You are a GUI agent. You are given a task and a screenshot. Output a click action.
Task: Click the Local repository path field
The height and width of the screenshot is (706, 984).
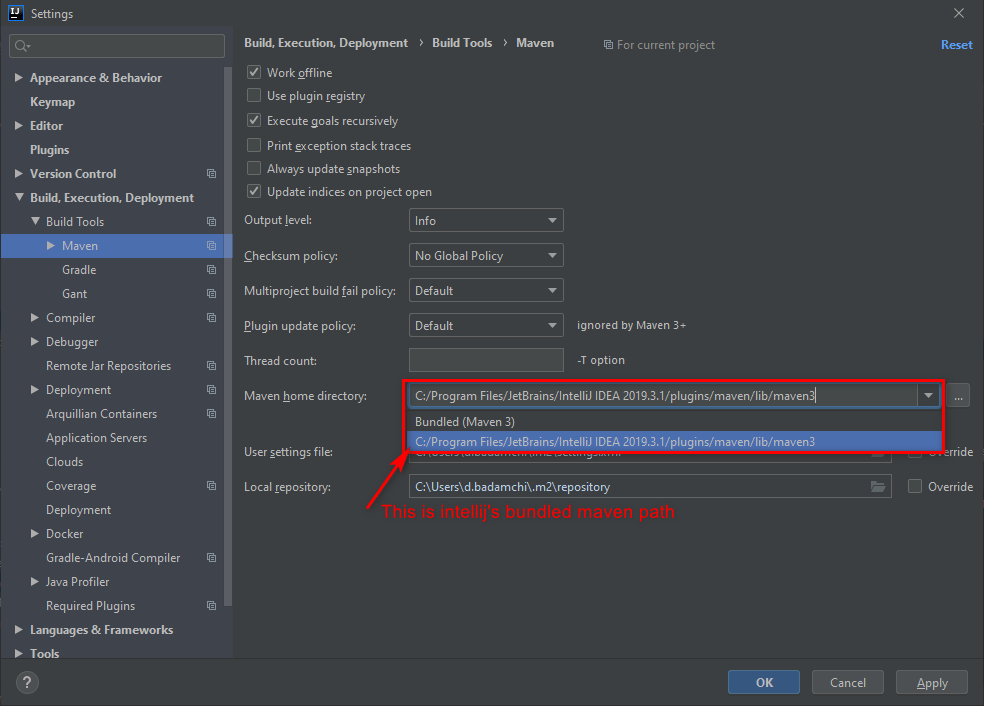point(650,486)
